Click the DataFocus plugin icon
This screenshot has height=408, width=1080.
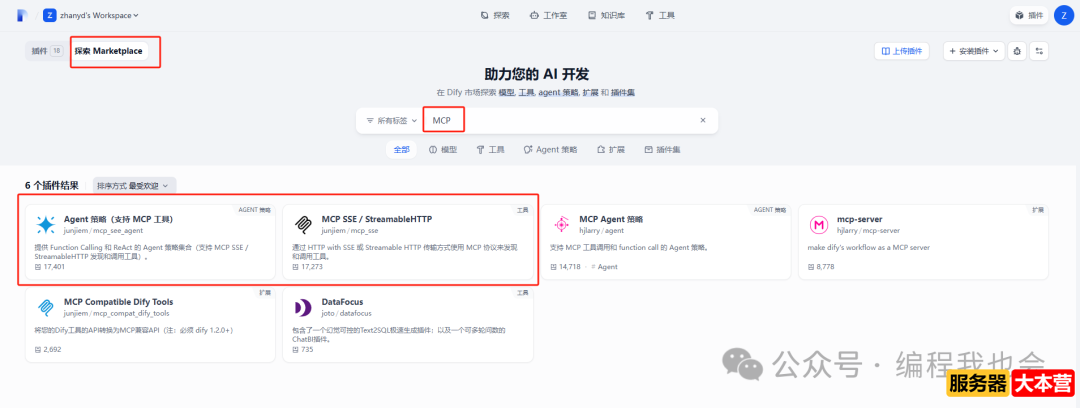pyautogui.click(x=303, y=307)
